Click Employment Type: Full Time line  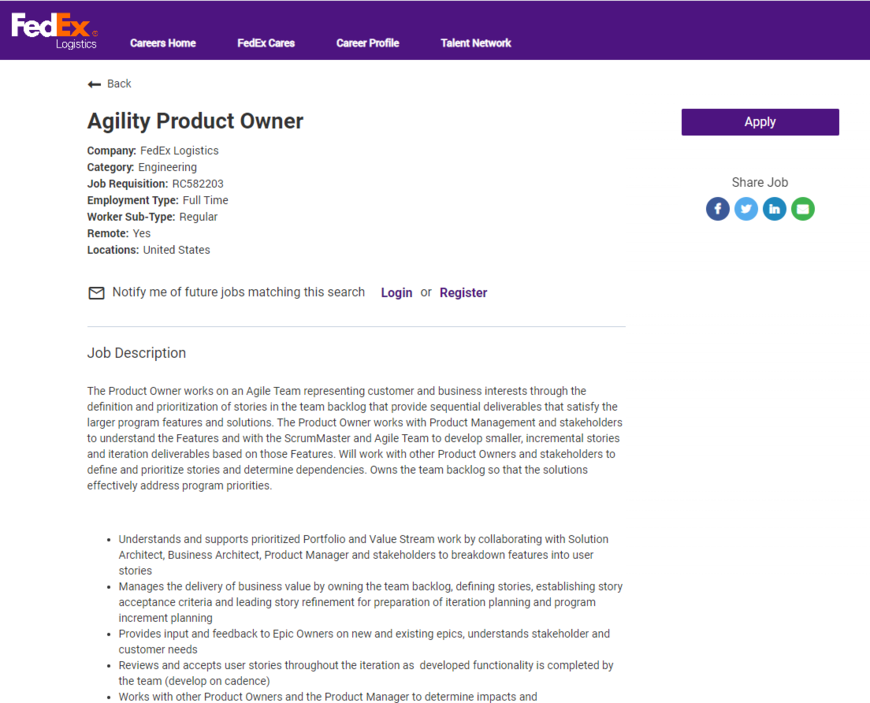pos(158,200)
